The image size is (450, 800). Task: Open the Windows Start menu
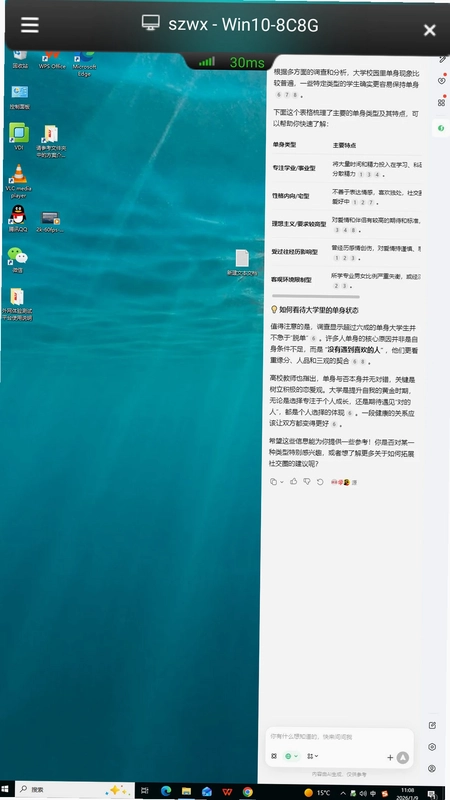pos(5,790)
